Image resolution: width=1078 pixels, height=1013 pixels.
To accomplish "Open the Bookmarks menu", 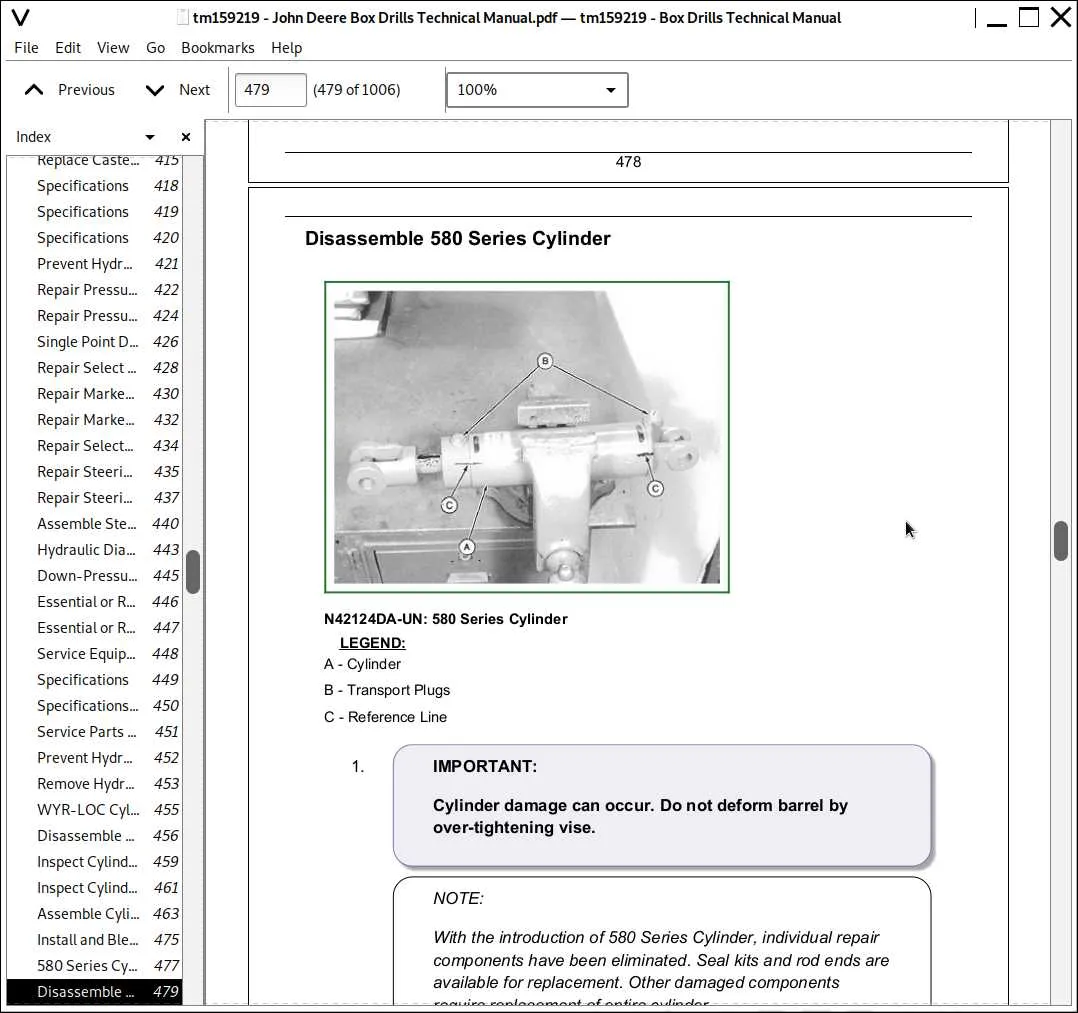I will pos(217,47).
